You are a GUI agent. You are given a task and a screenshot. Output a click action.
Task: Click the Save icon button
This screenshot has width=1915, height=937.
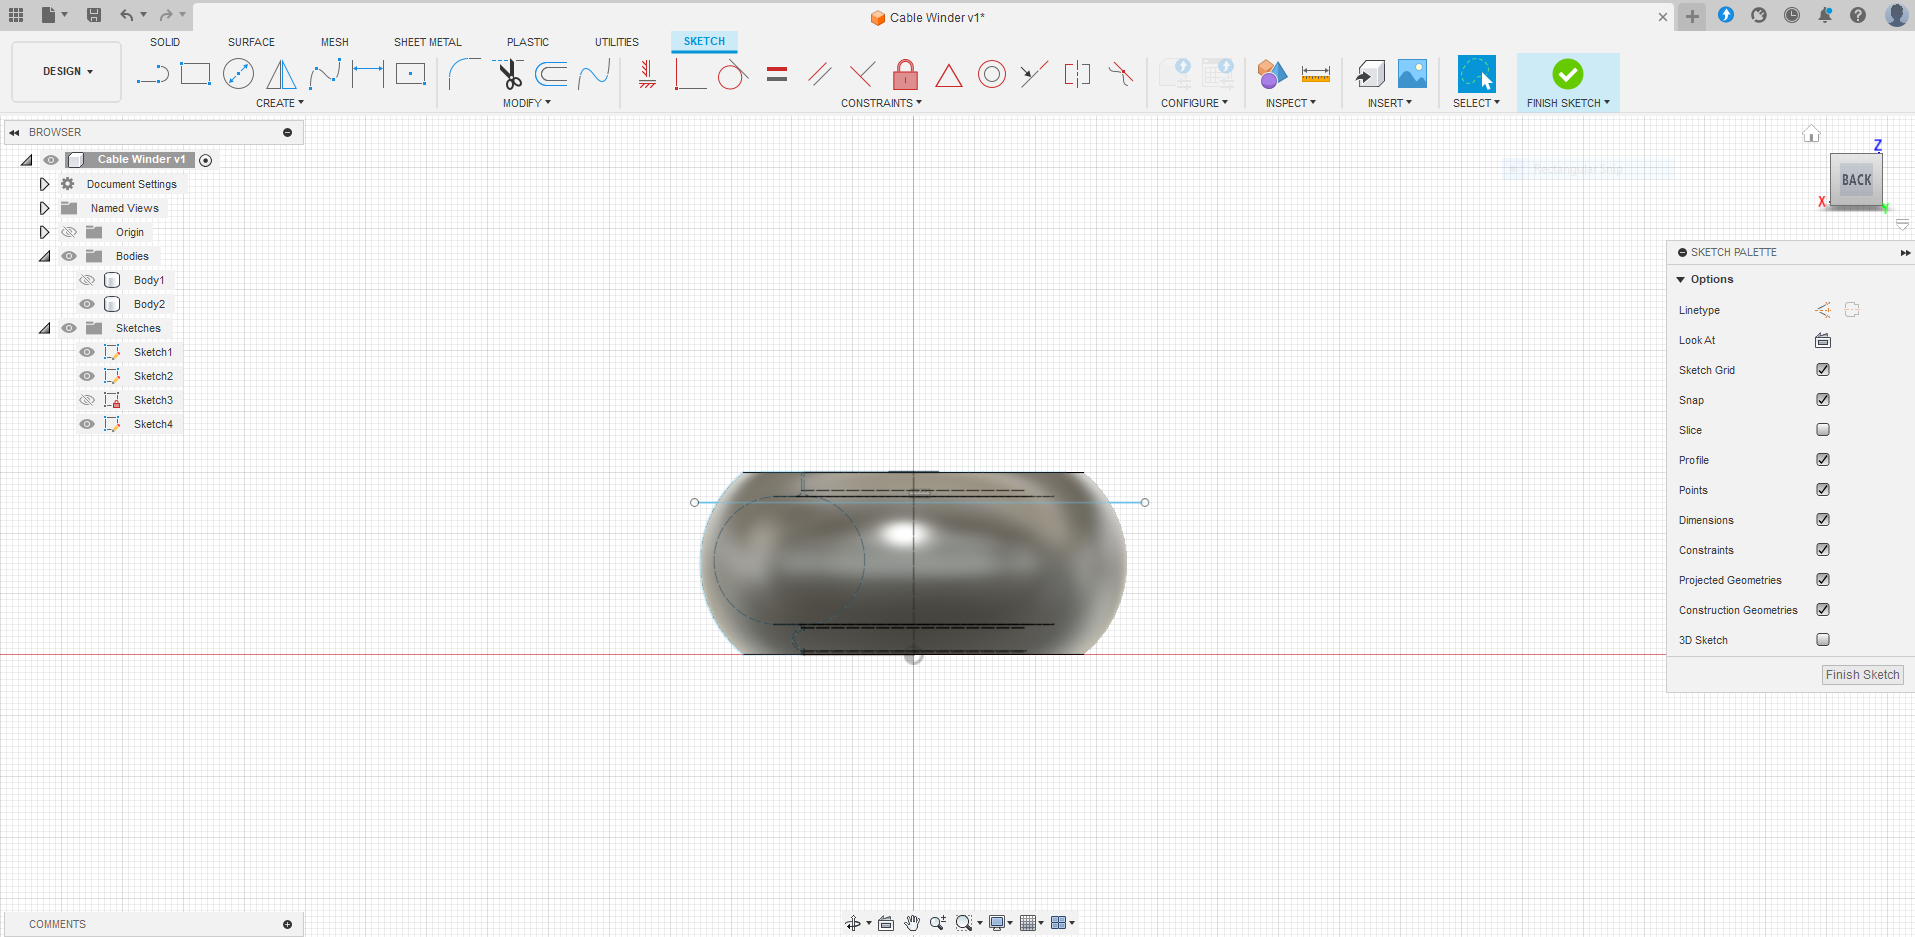tap(94, 15)
